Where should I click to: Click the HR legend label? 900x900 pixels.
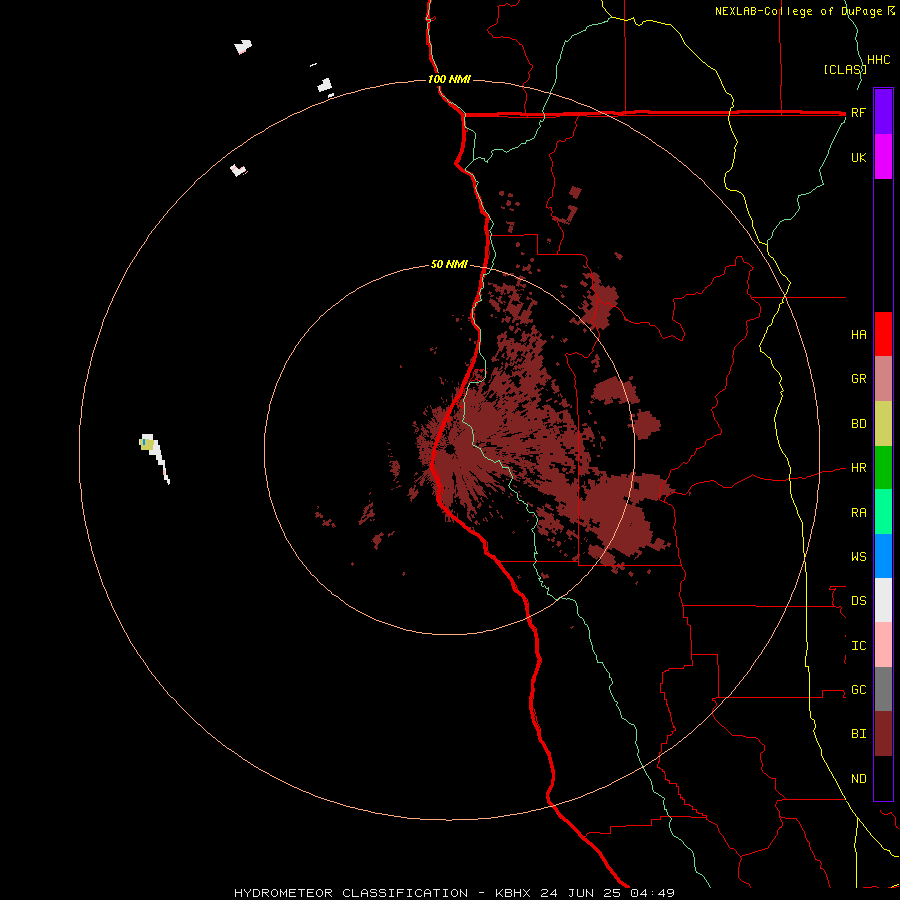[x=858, y=468]
